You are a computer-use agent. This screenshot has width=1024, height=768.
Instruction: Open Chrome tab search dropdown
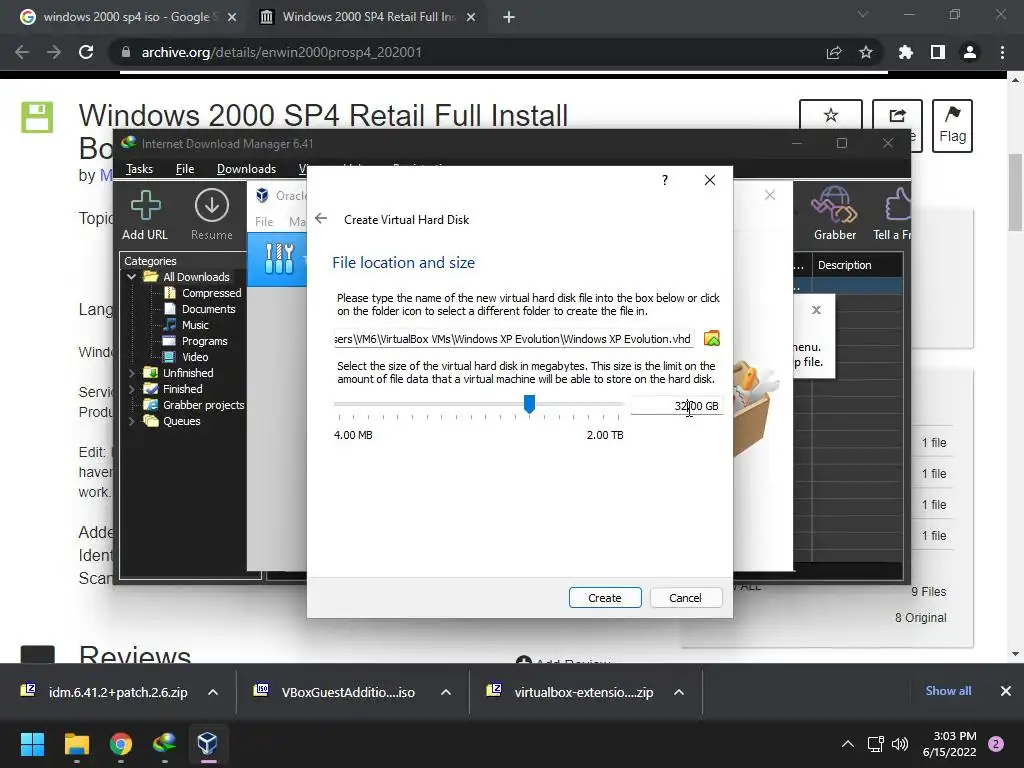(863, 14)
